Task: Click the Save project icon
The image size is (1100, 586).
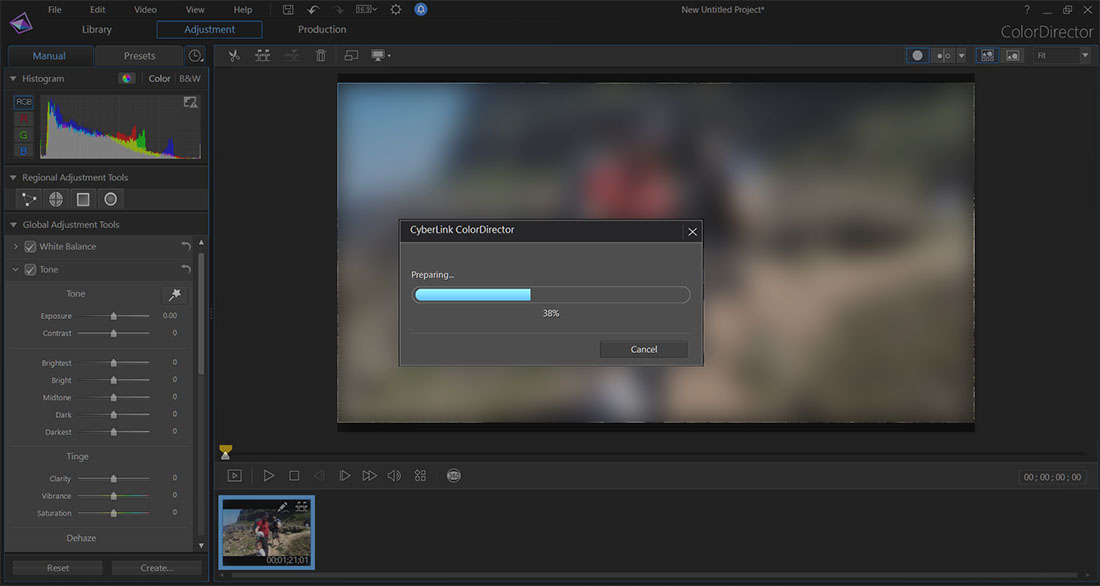Action: pyautogui.click(x=288, y=10)
